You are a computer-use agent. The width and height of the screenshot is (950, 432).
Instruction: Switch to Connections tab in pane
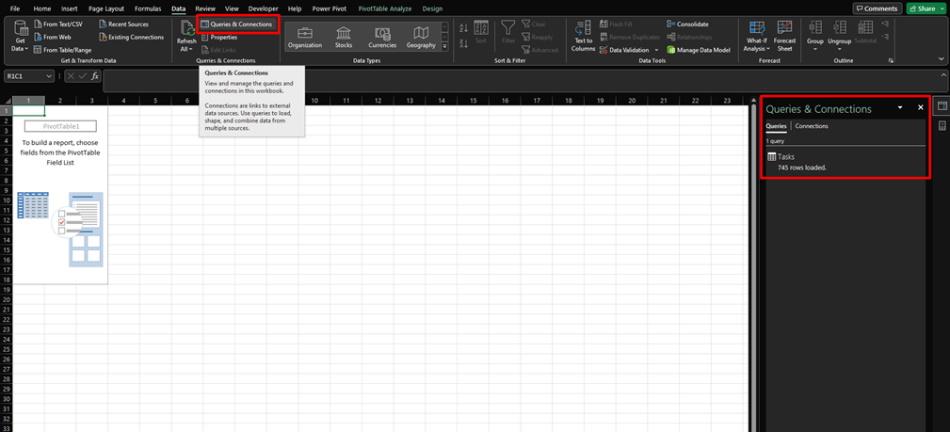[811, 126]
